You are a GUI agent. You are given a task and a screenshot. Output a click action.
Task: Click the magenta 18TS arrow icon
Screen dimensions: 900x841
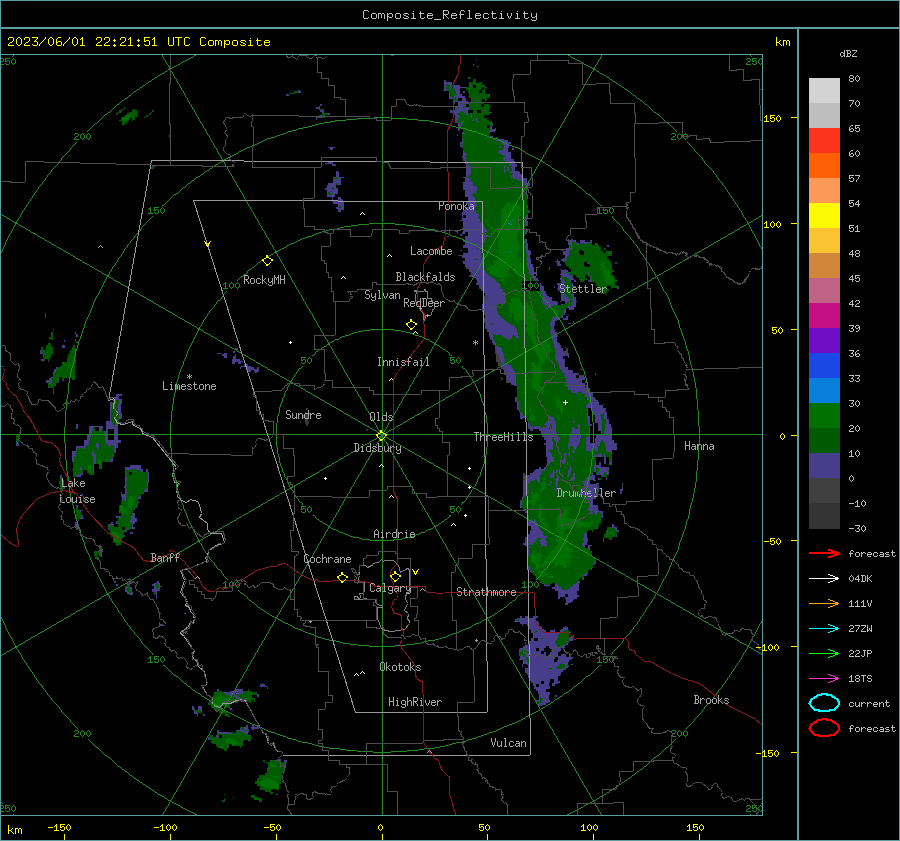tap(824, 679)
